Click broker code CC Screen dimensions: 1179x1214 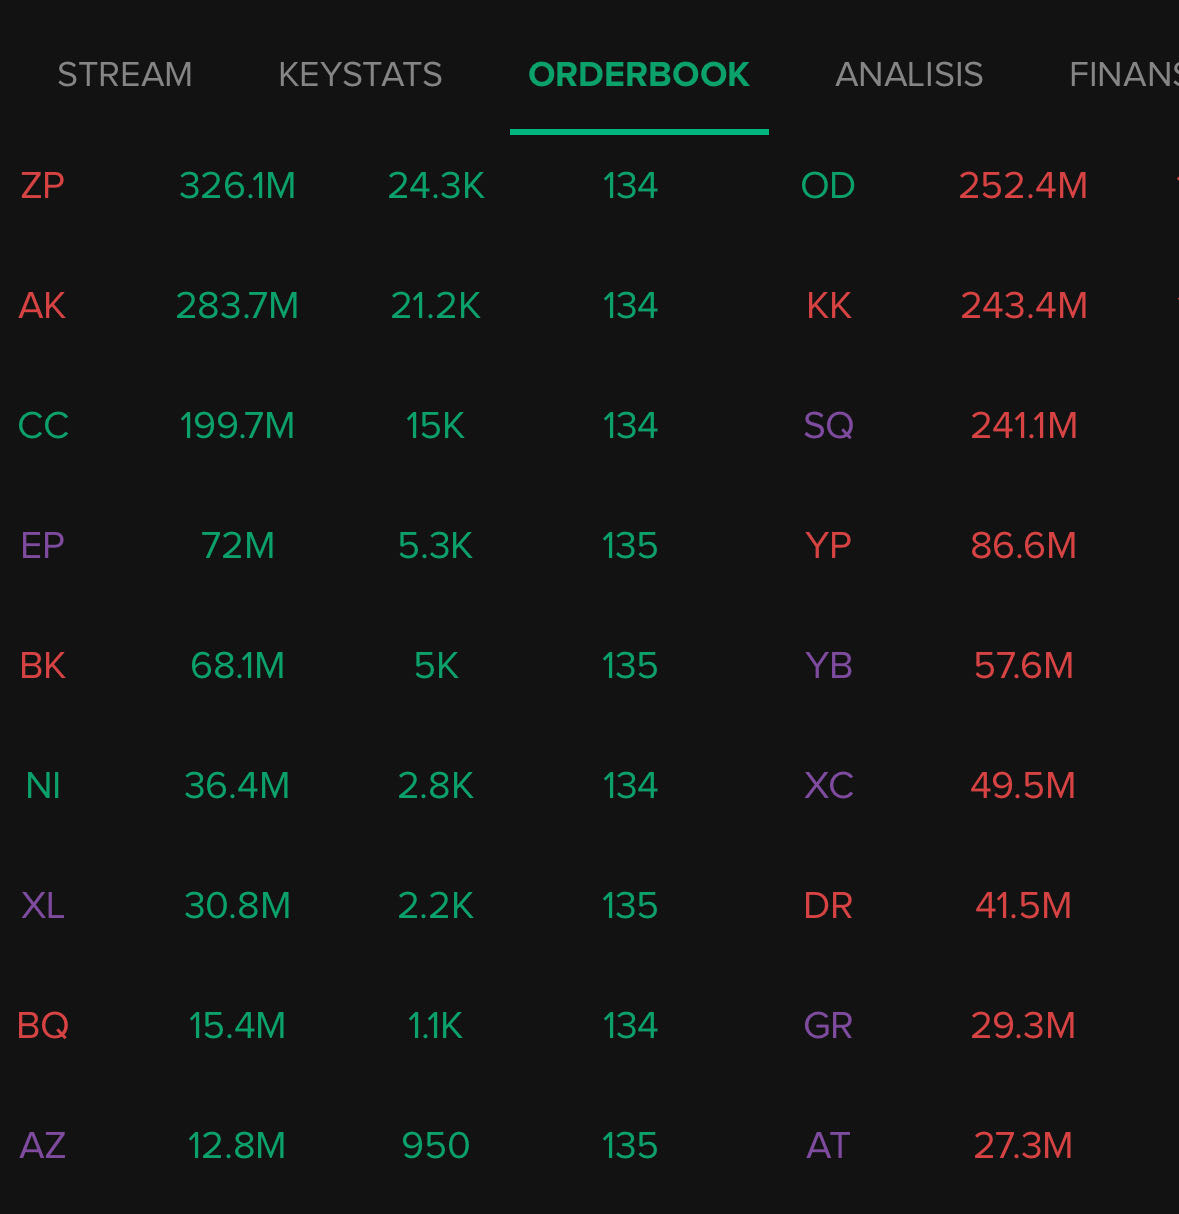pyautogui.click(x=43, y=426)
